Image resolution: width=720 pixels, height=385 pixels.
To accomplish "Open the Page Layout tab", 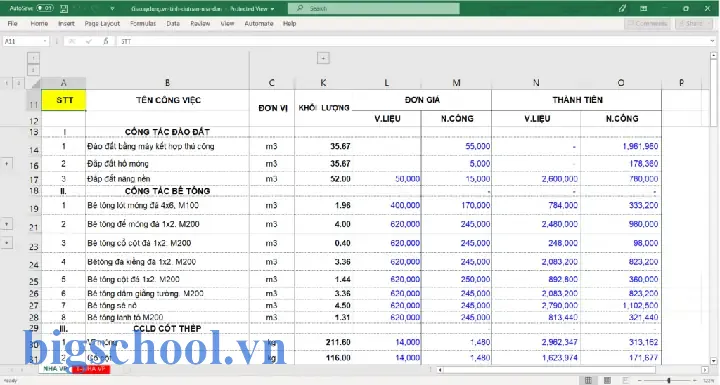I will (x=102, y=23).
